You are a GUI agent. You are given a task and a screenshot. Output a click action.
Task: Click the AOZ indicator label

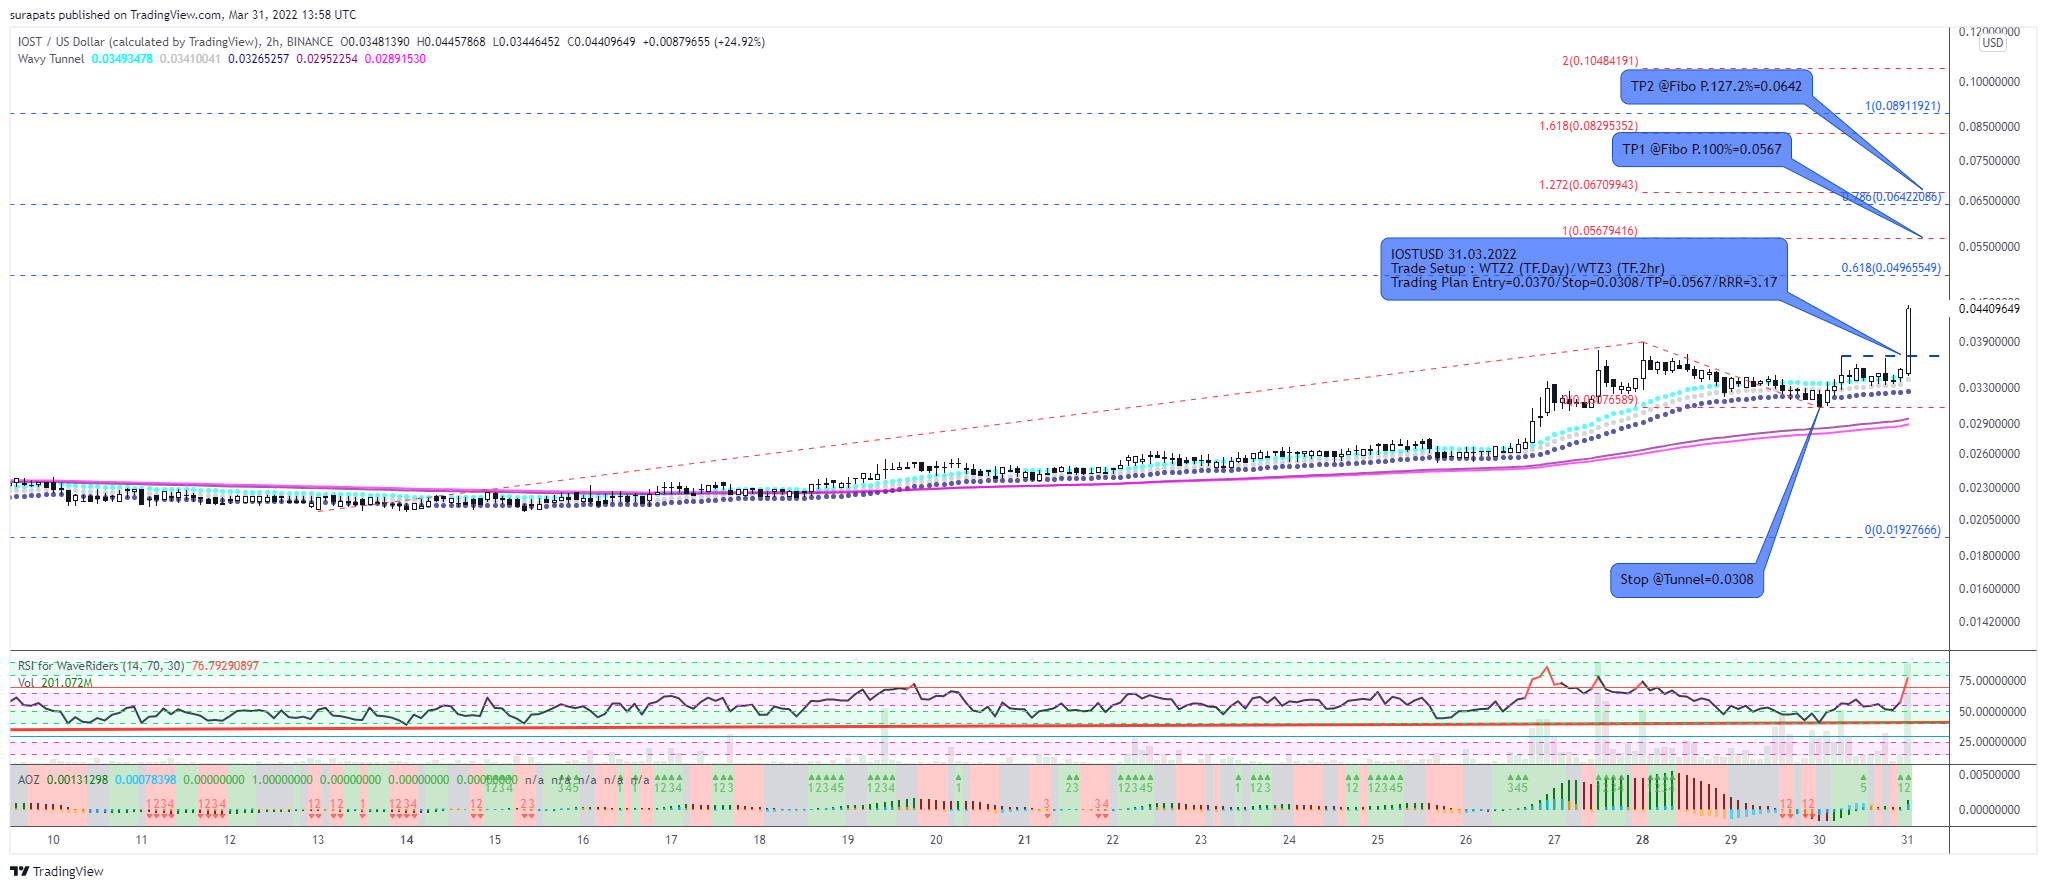[x=29, y=780]
